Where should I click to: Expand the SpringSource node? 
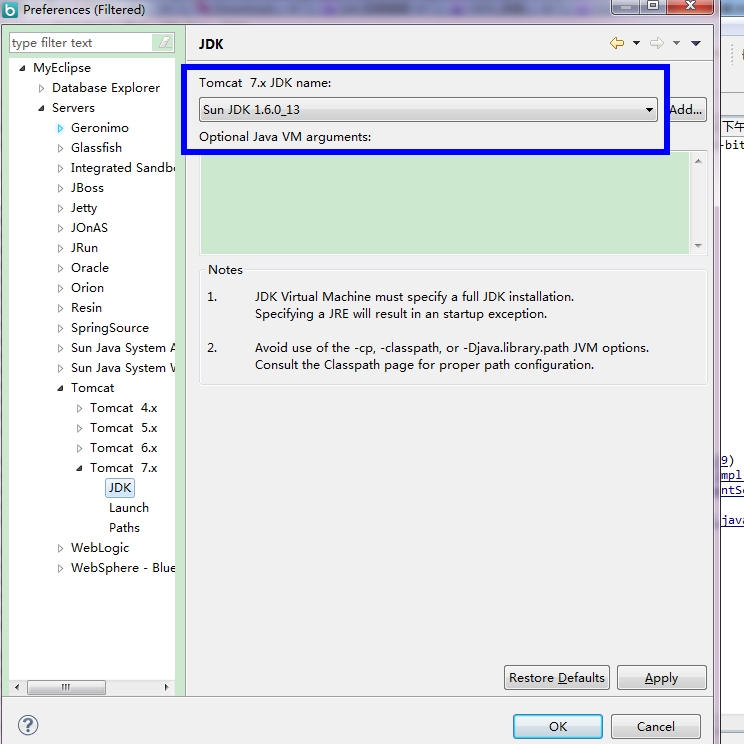click(x=60, y=328)
